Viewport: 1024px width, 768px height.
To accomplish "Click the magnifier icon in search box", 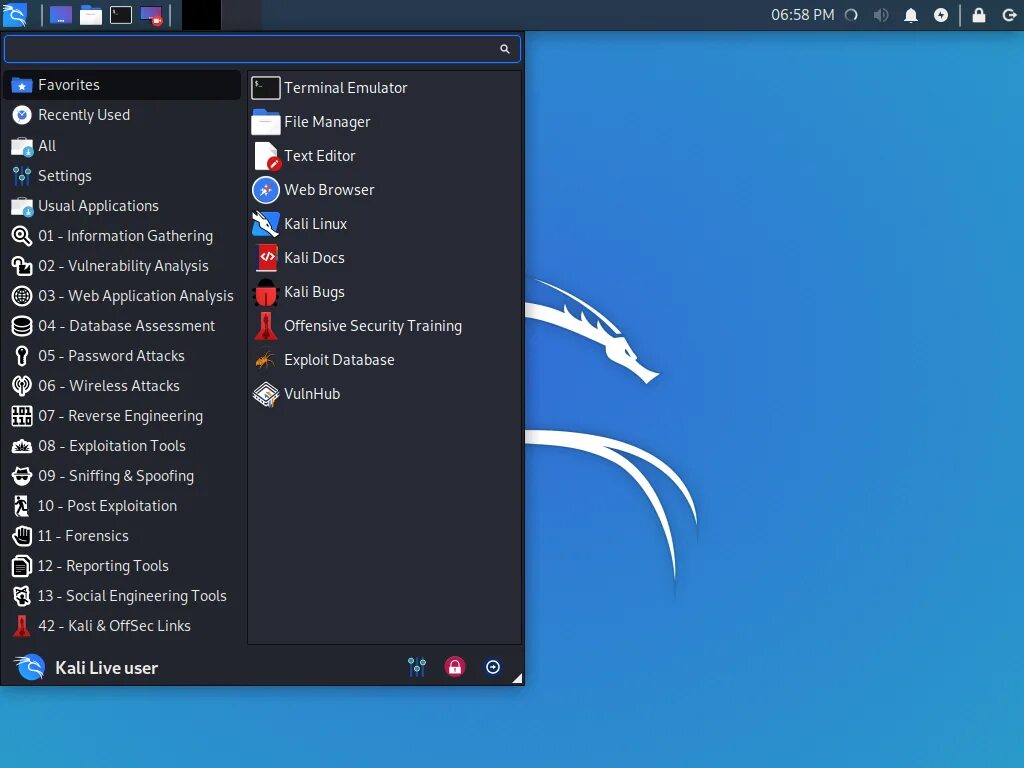I will 504,49.
